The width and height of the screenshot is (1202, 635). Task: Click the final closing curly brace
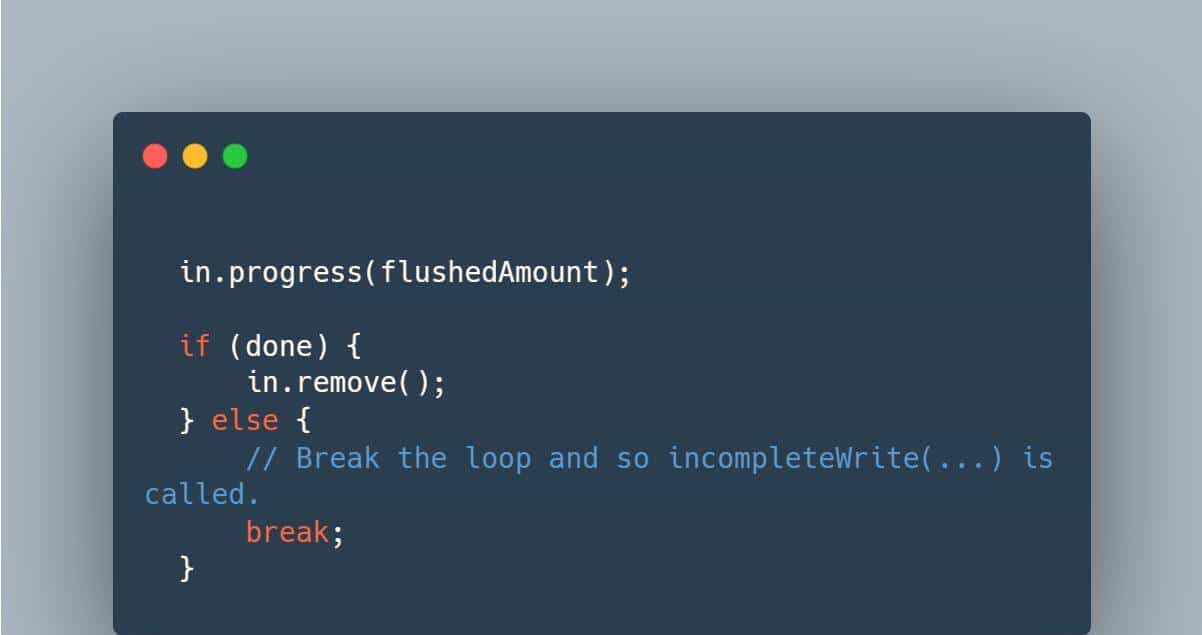click(186, 569)
